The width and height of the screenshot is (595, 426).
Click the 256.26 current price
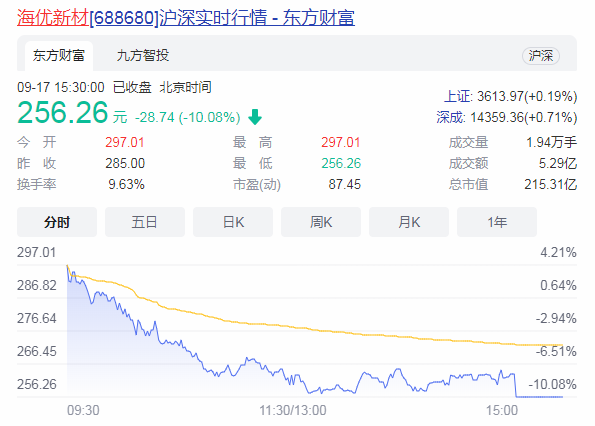pos(63,112)
